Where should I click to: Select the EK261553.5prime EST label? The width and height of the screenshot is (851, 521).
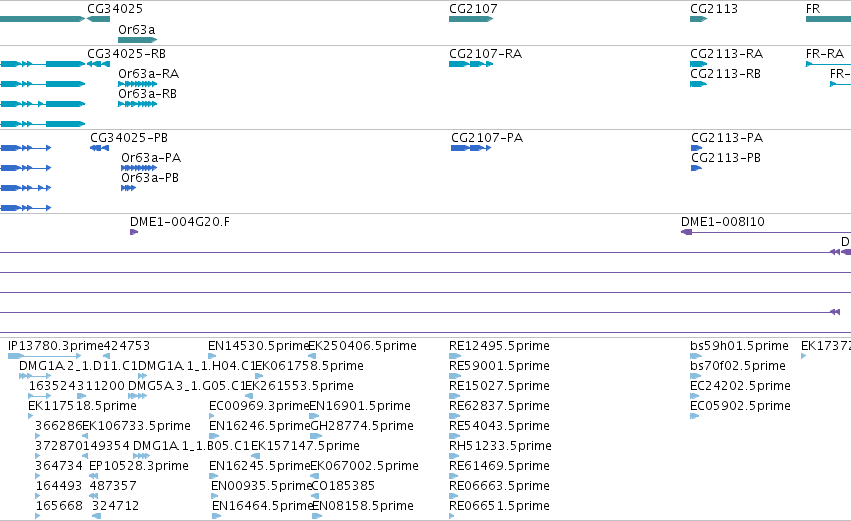[300, 386]
